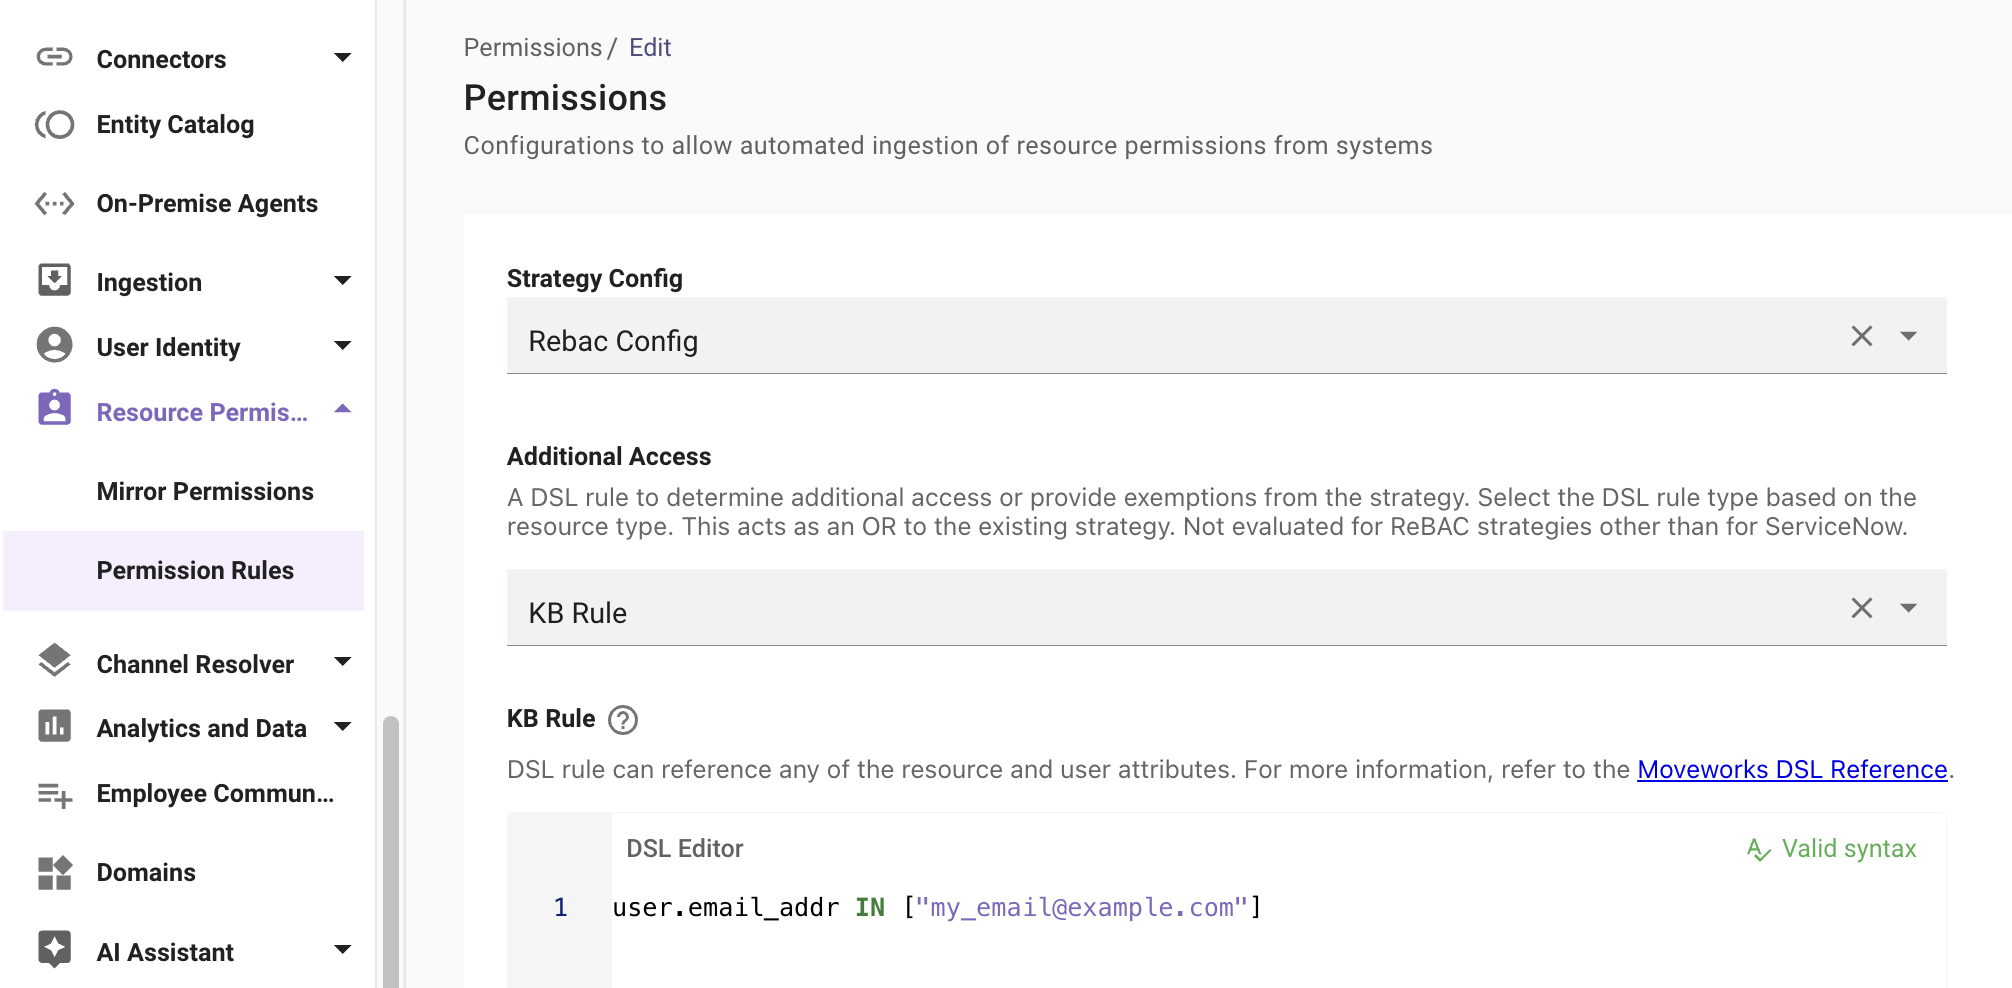2012x988 pixels.
Task: Expand the Connectors menu section
Action: pyautogui.click(x=342, y=58)
